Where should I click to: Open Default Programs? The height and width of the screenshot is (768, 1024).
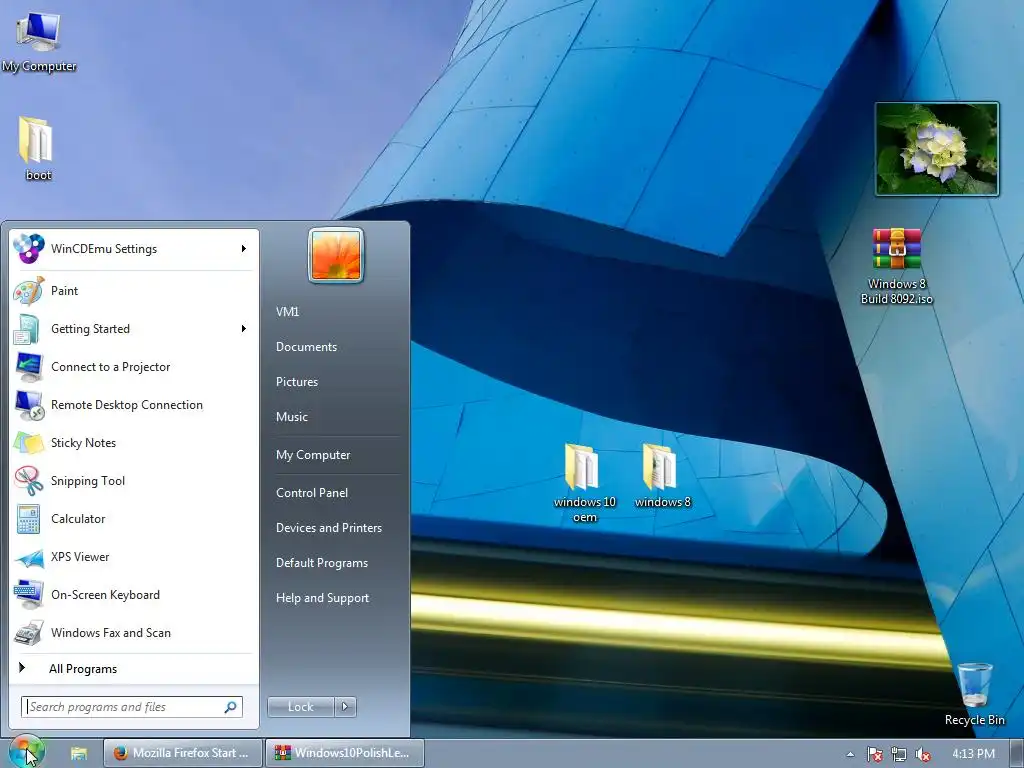[x=321, y=563]
